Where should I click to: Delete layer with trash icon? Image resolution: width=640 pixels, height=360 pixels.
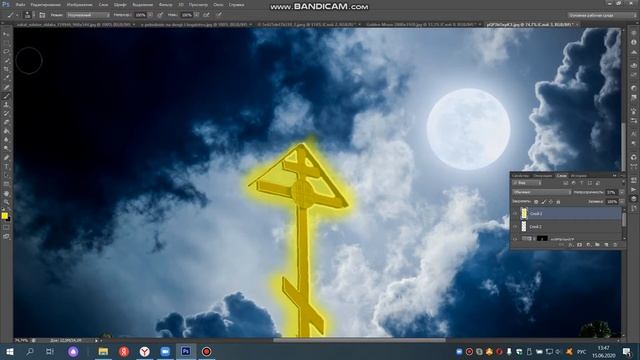(615, 245)
